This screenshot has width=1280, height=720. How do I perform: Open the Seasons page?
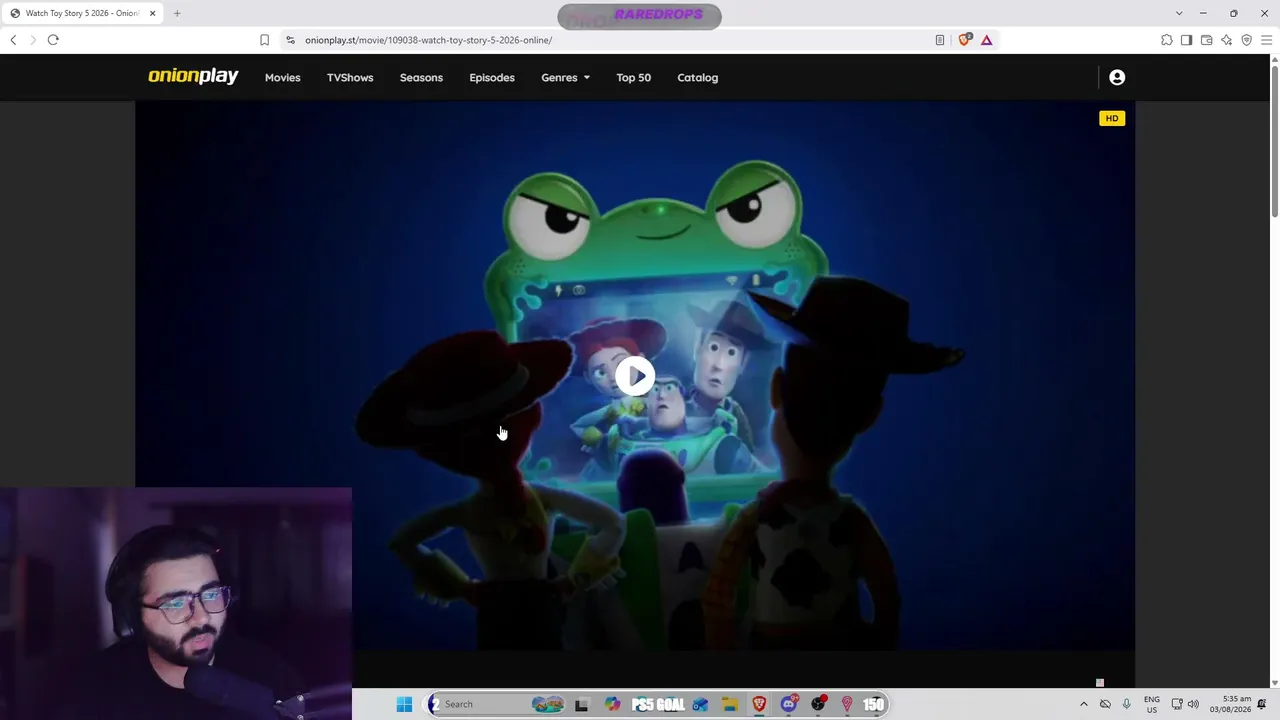click(421, 77)
